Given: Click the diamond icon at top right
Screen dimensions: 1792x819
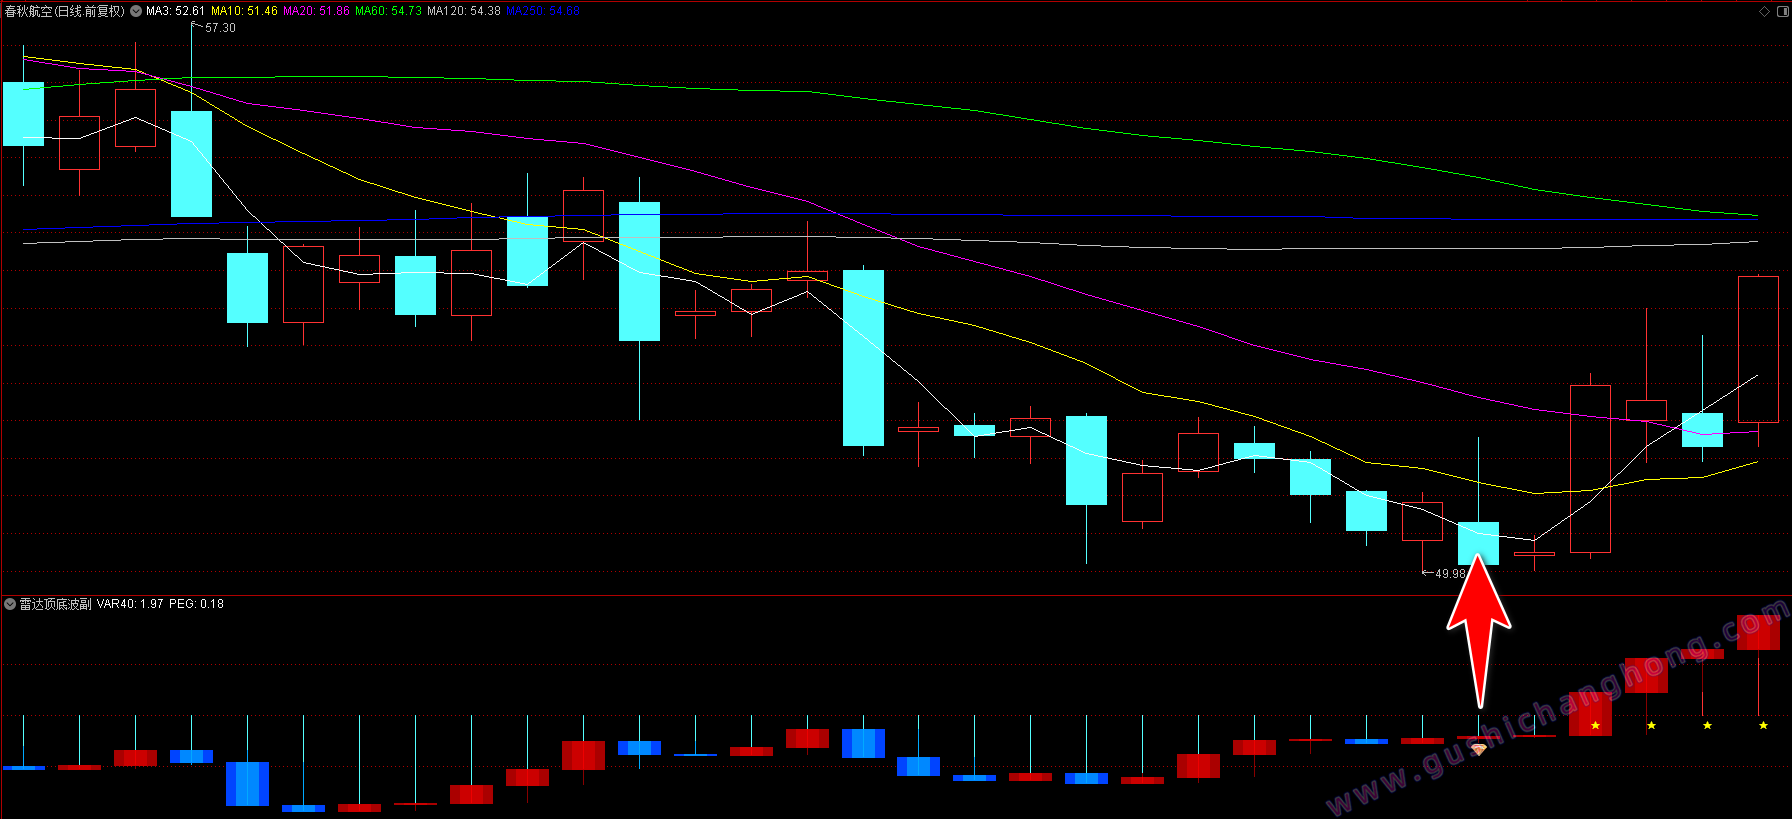Looking at the screenshot, I should 1765,11.
